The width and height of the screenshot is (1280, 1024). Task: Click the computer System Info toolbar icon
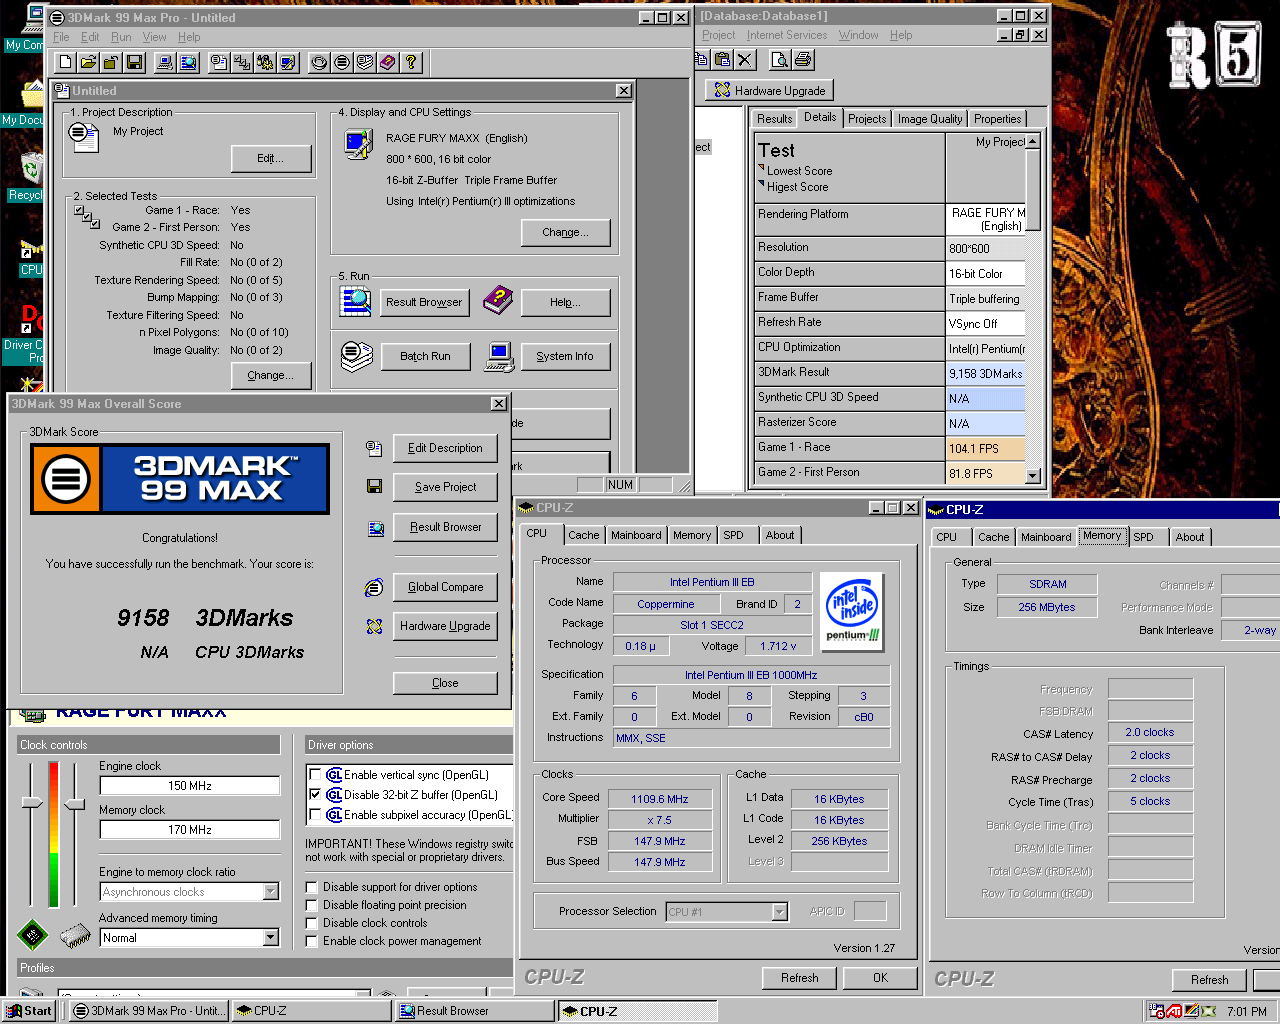pyautogui.click(x=166, y=62)
